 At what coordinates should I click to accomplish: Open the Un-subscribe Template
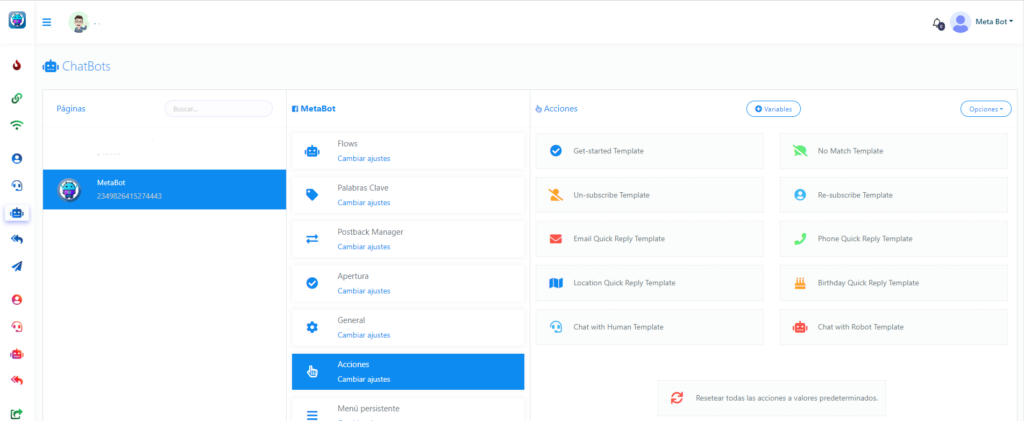(649, 195)
